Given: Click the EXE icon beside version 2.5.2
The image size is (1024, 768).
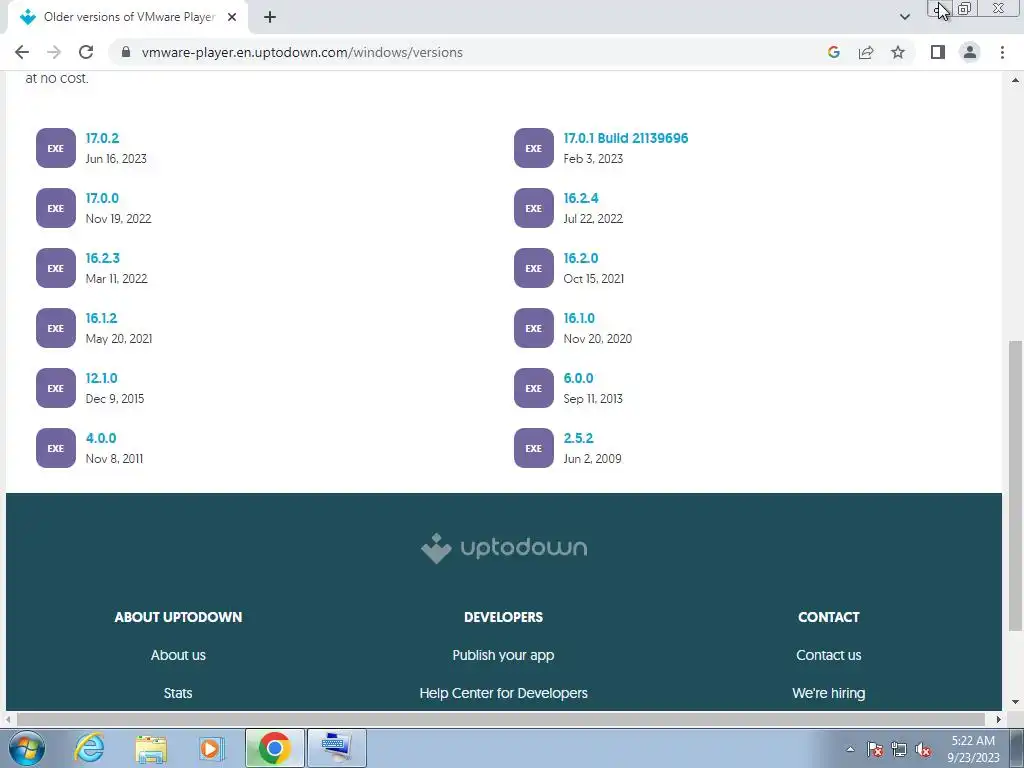Looking at the screenshot, I should point(534,449).
